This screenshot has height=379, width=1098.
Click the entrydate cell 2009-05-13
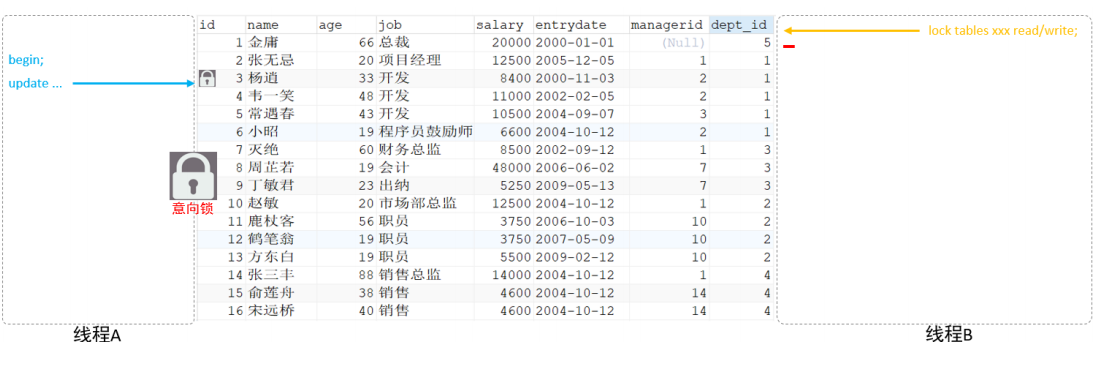[x=574, y=185]
